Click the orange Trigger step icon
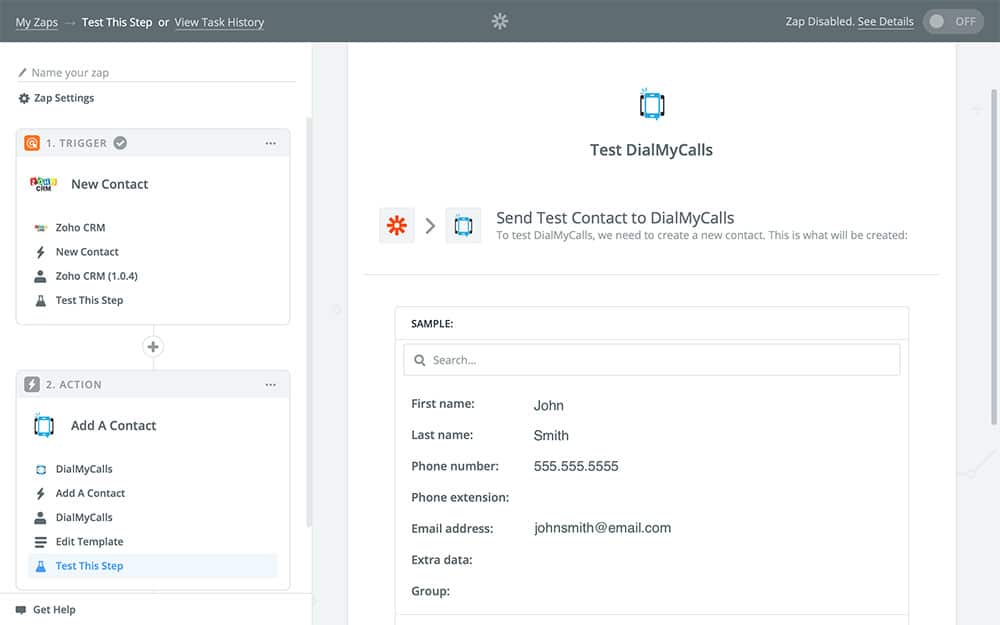Image resolution: width=1000 pixels, height=625 pixels. coord(32,143)
